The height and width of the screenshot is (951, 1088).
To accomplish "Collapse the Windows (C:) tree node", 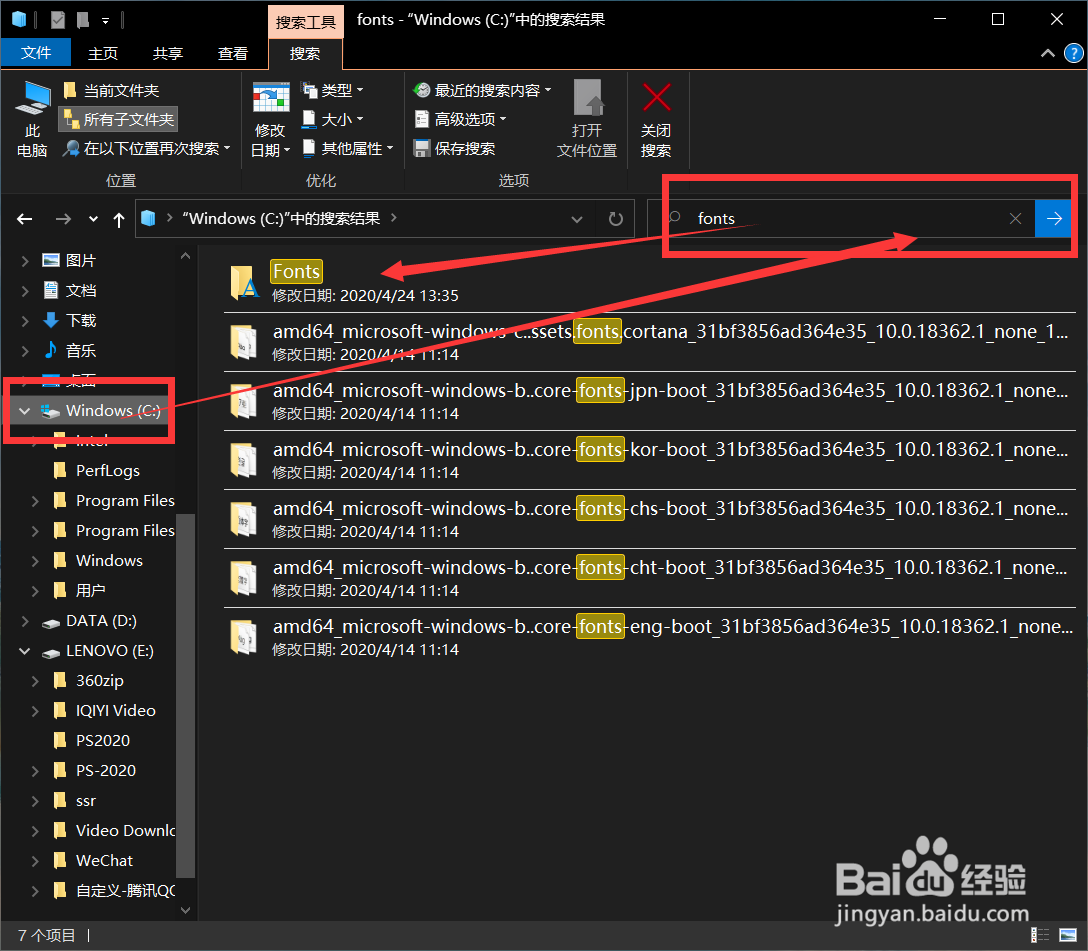I will (24, 411).
